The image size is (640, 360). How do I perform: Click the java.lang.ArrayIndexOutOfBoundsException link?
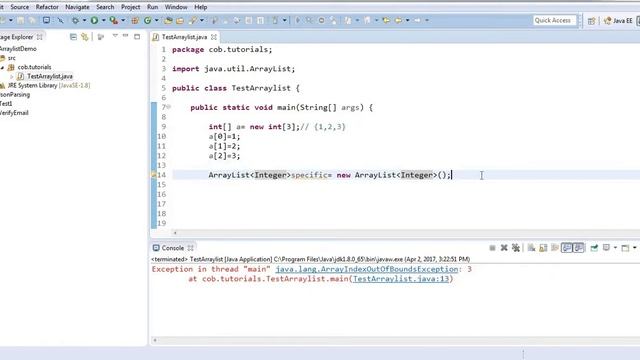(x=367, y=269)
